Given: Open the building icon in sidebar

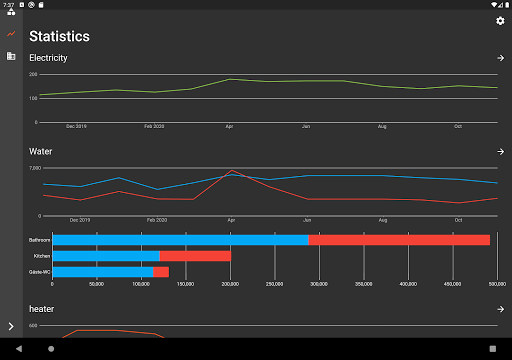Looking at the screenshot, I should [x=11, y=56].
